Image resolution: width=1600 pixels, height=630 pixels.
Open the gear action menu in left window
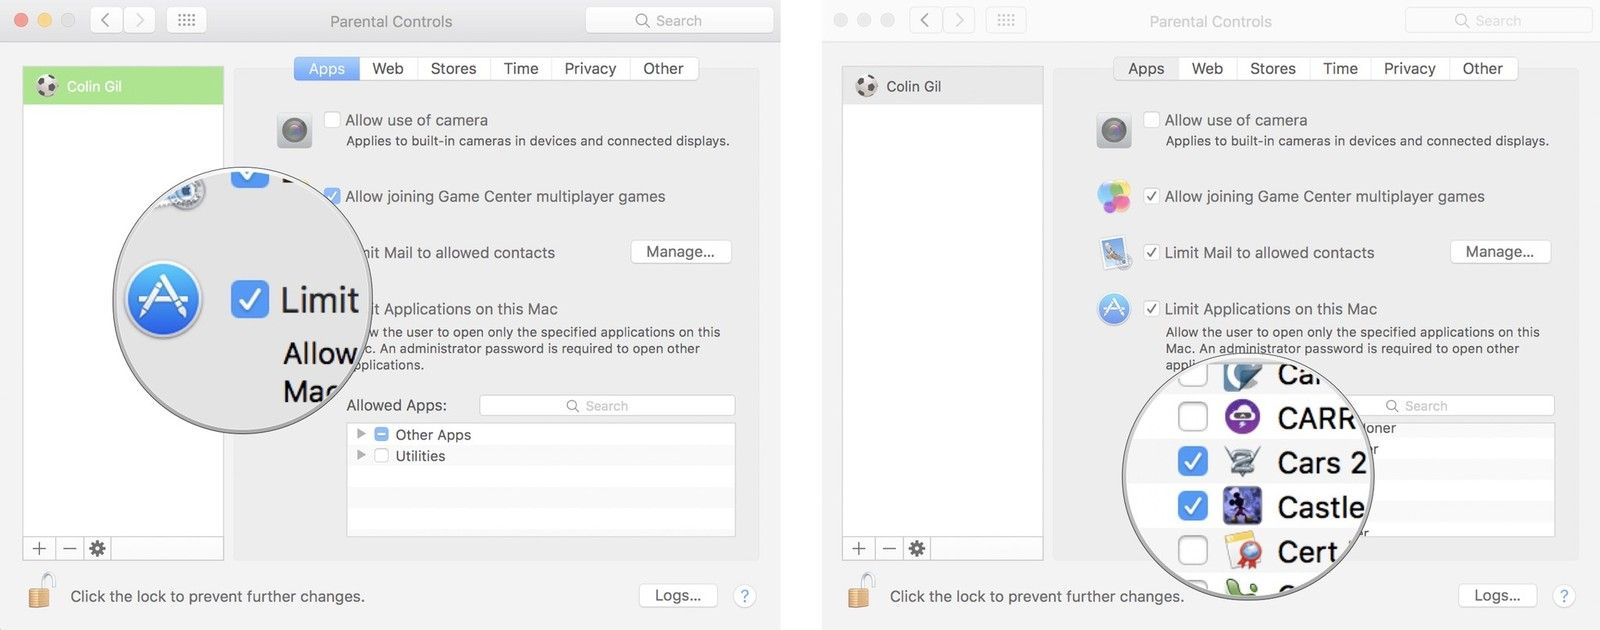point(97,548)
